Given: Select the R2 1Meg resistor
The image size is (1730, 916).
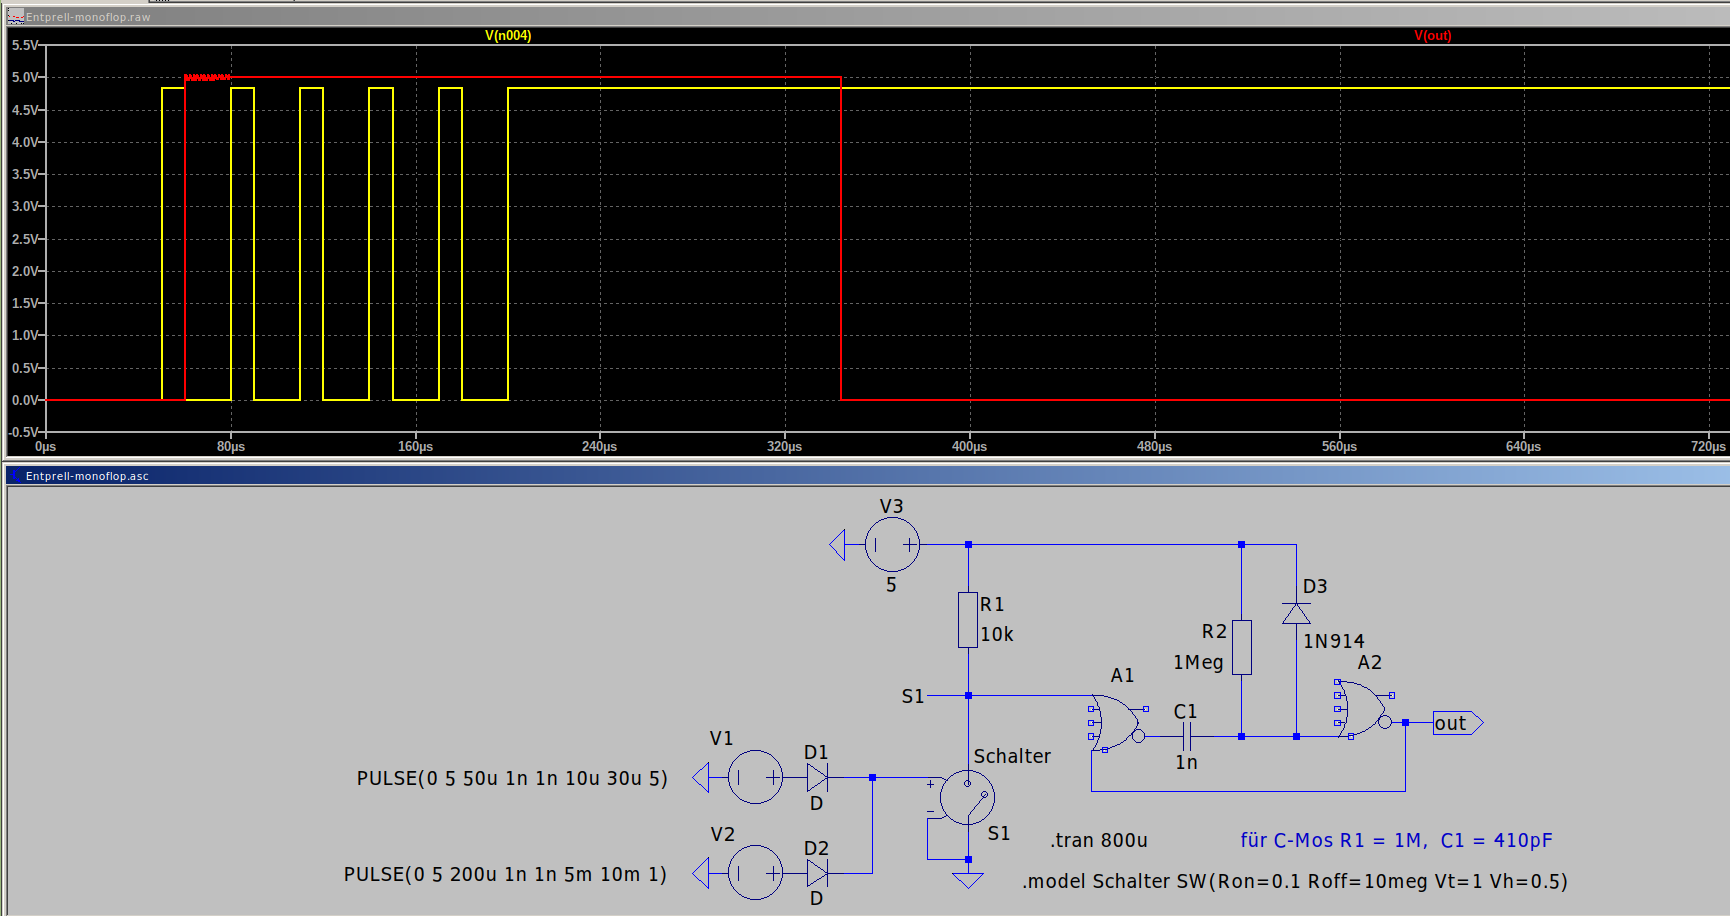Looking at the screenshot, I should tap(1241, 647).
